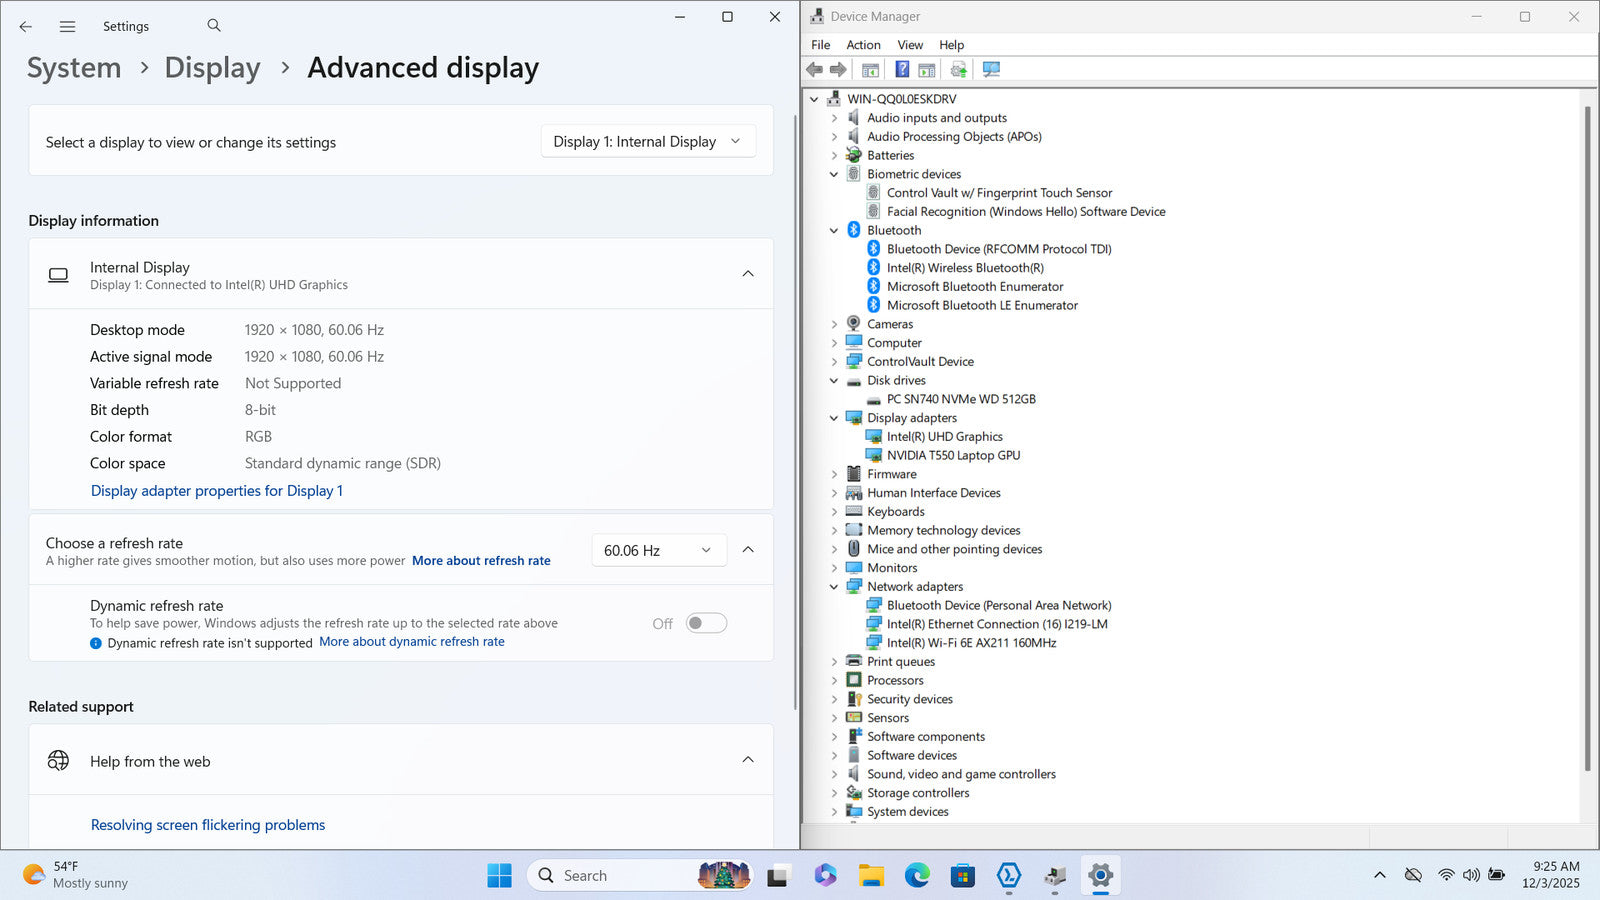Click Show/Hide Action Pane toolbar icon
The height and width of the screenshot is (900, 1600).
[x=927, y=69]
